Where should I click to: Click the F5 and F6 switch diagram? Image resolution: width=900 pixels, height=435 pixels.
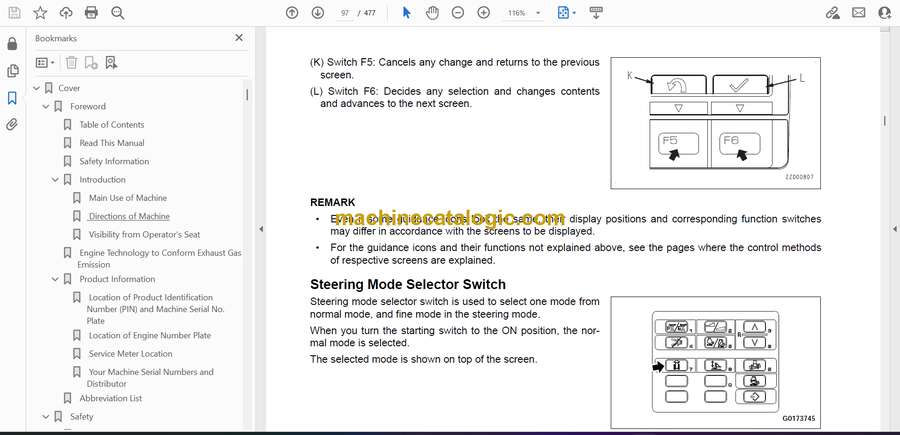click(715, 123)
